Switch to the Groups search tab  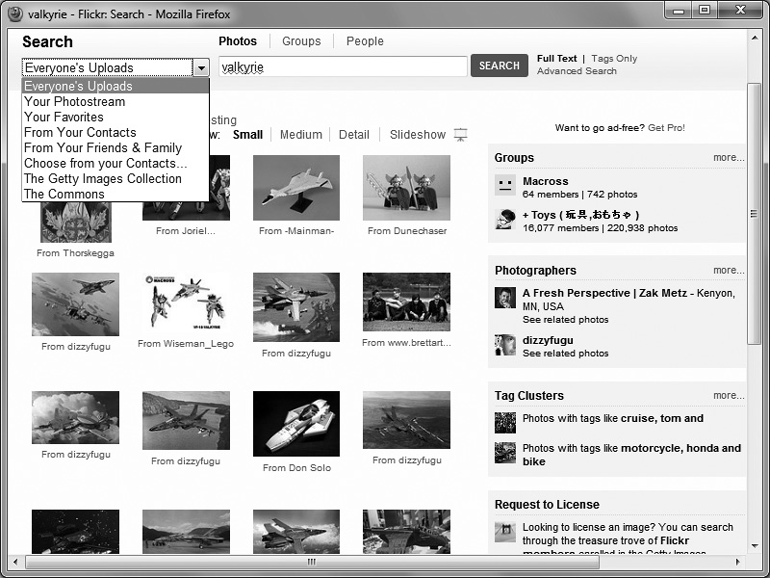point(301,41)
